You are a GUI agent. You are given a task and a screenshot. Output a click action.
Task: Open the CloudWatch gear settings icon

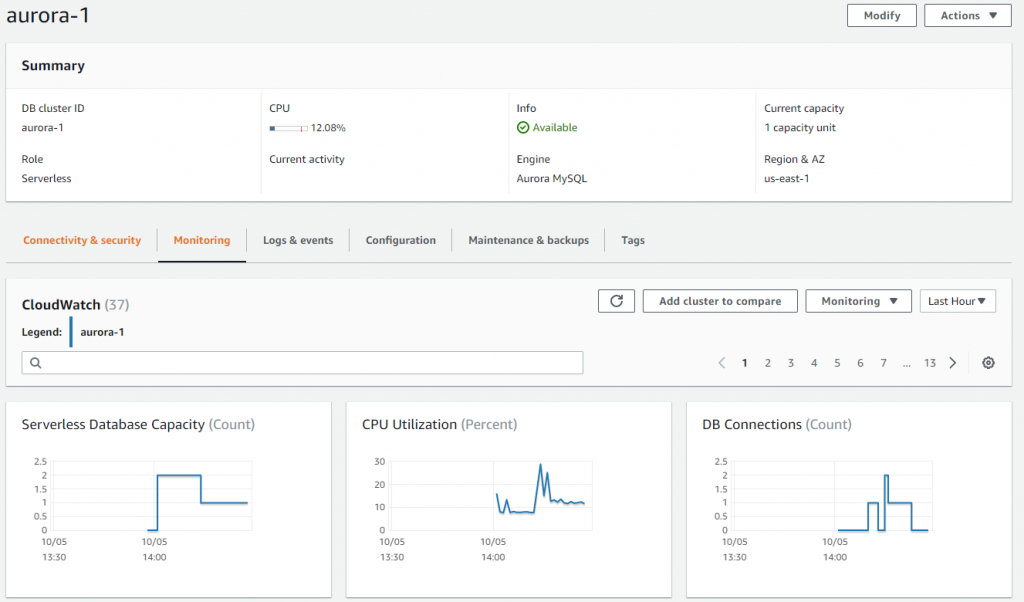click(988, 363)
